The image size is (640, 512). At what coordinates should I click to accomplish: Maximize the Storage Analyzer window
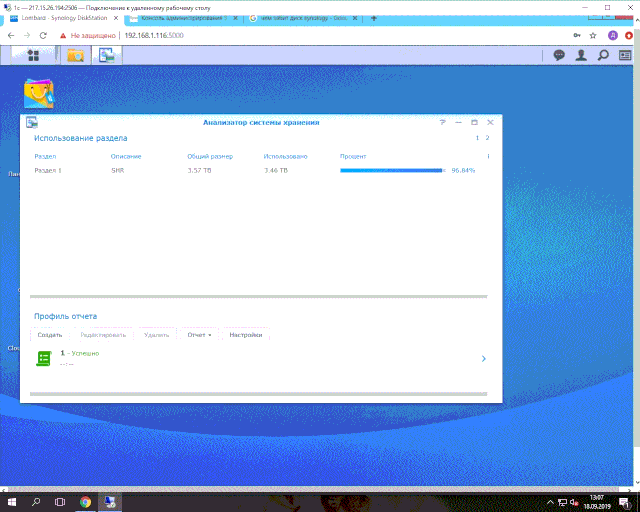(474, 122)
